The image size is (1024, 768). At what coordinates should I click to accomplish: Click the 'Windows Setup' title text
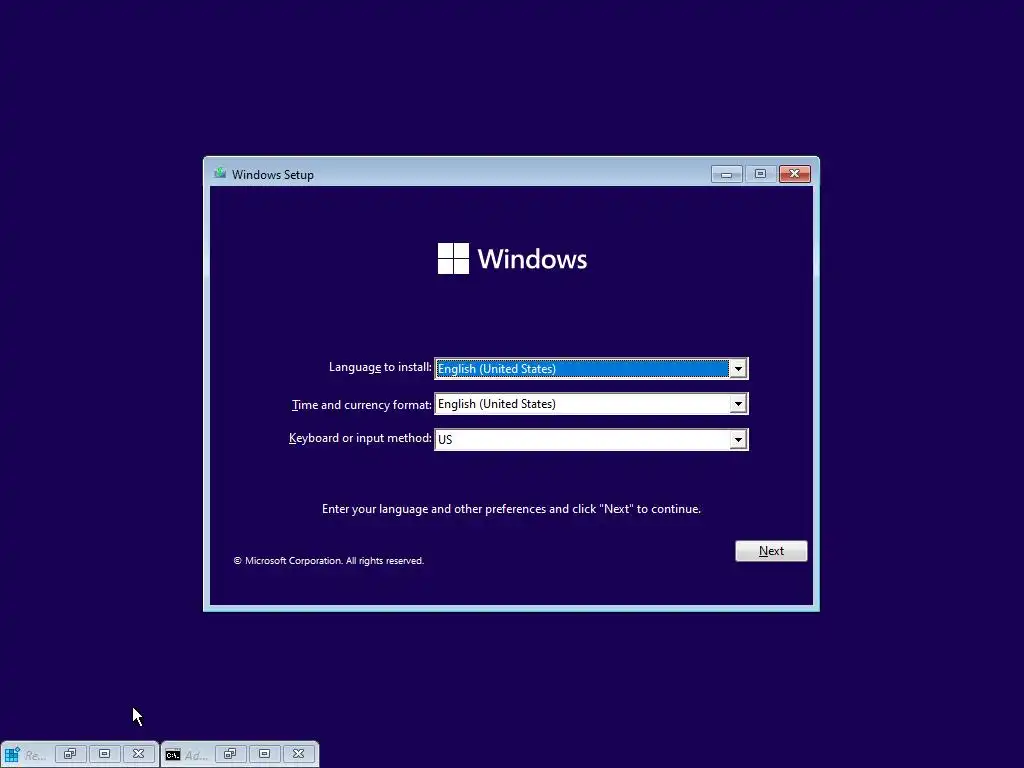(273, 174)
